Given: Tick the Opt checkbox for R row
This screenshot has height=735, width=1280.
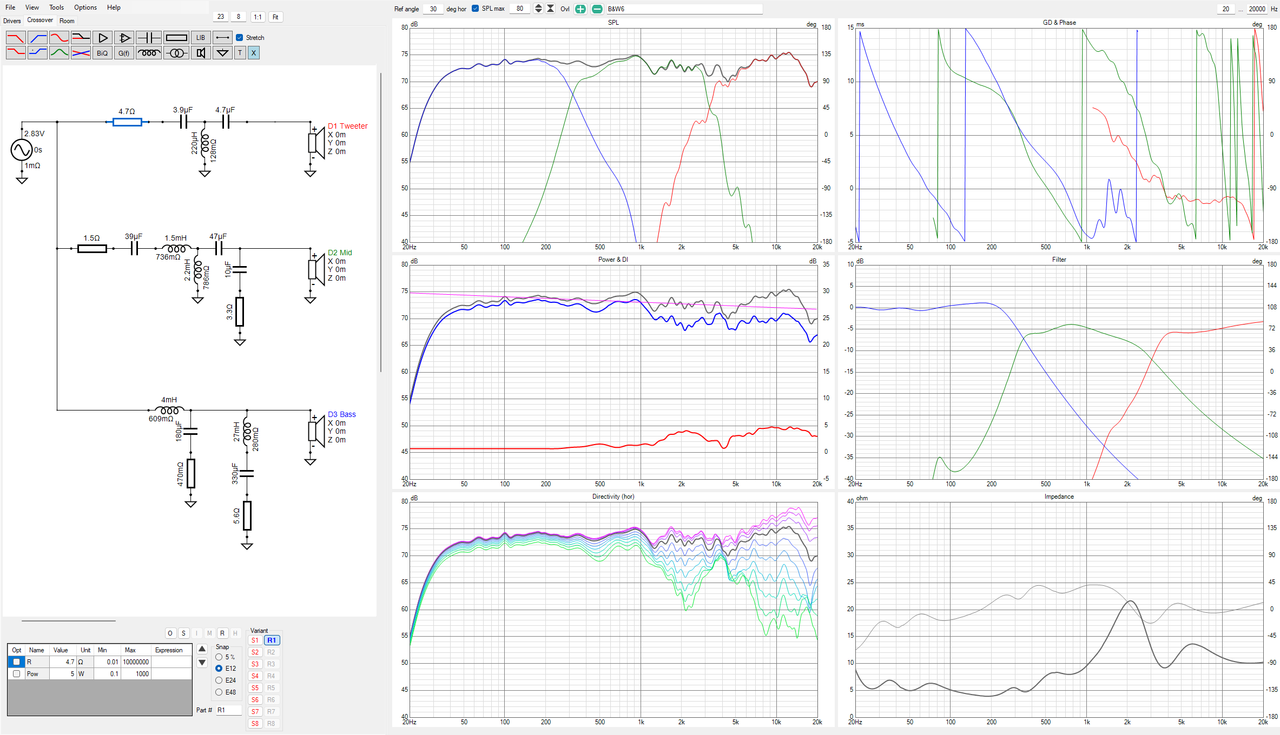Looking at the screenshot, I should coord(16,661).
